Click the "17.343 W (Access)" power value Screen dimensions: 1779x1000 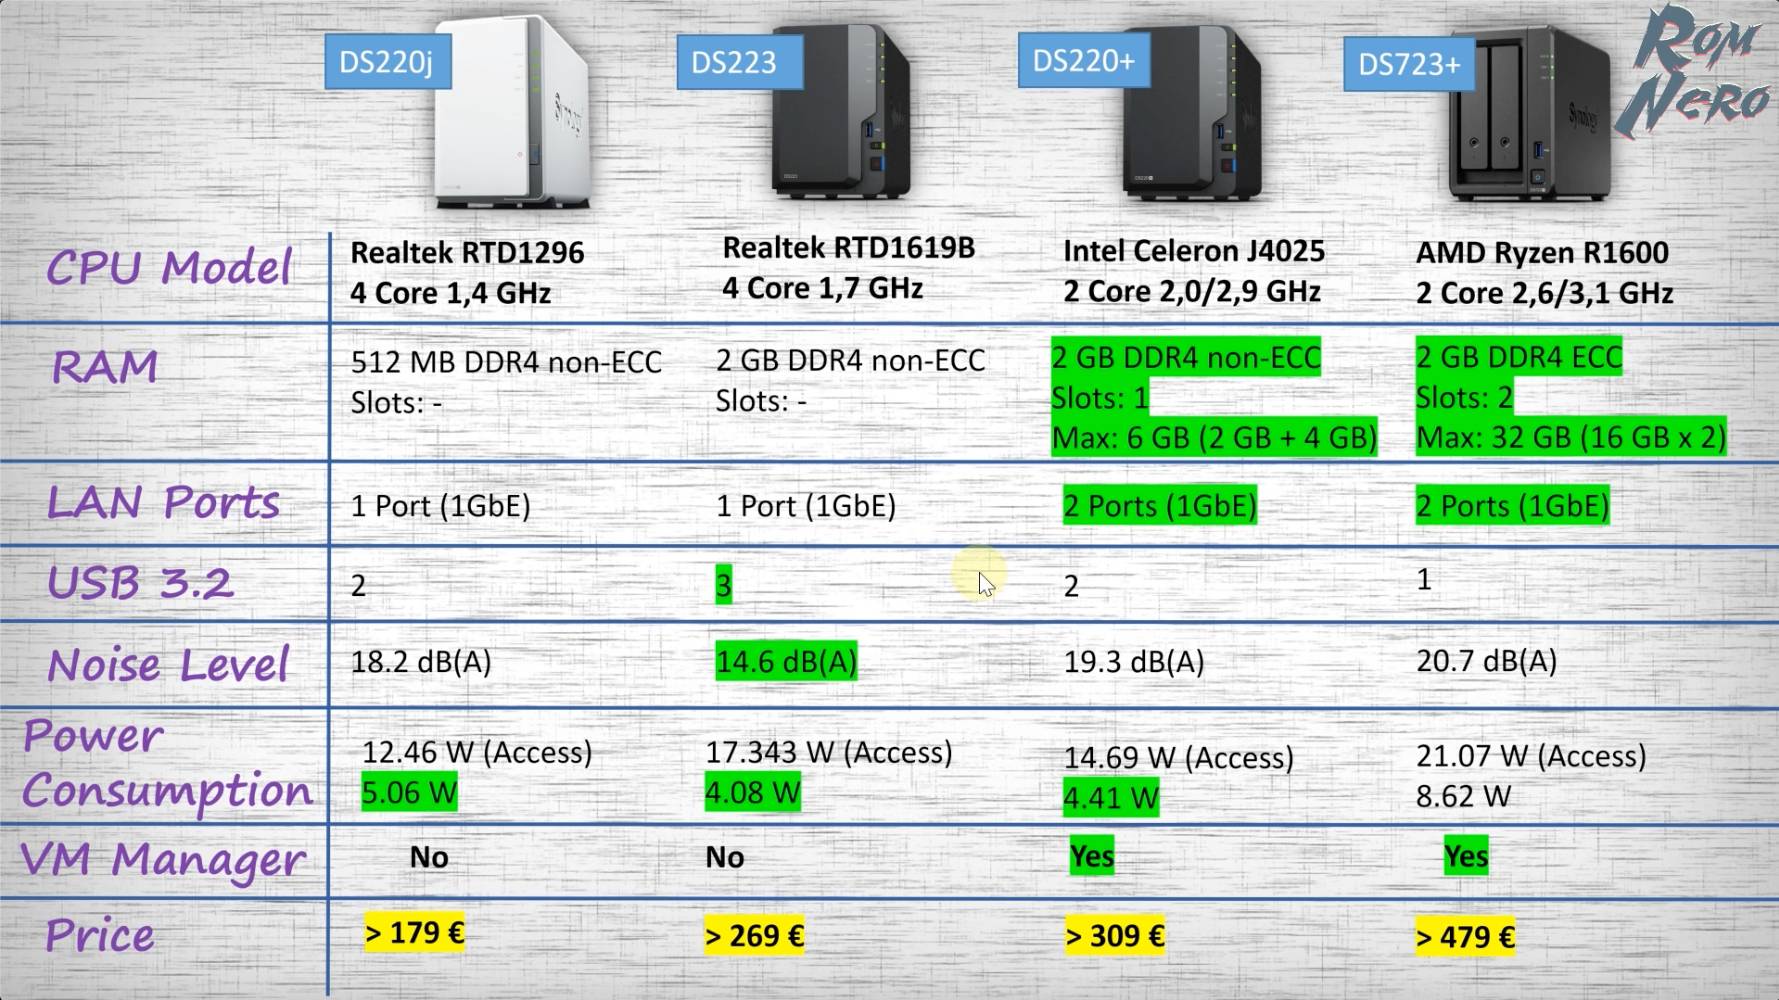coord(829,752)
